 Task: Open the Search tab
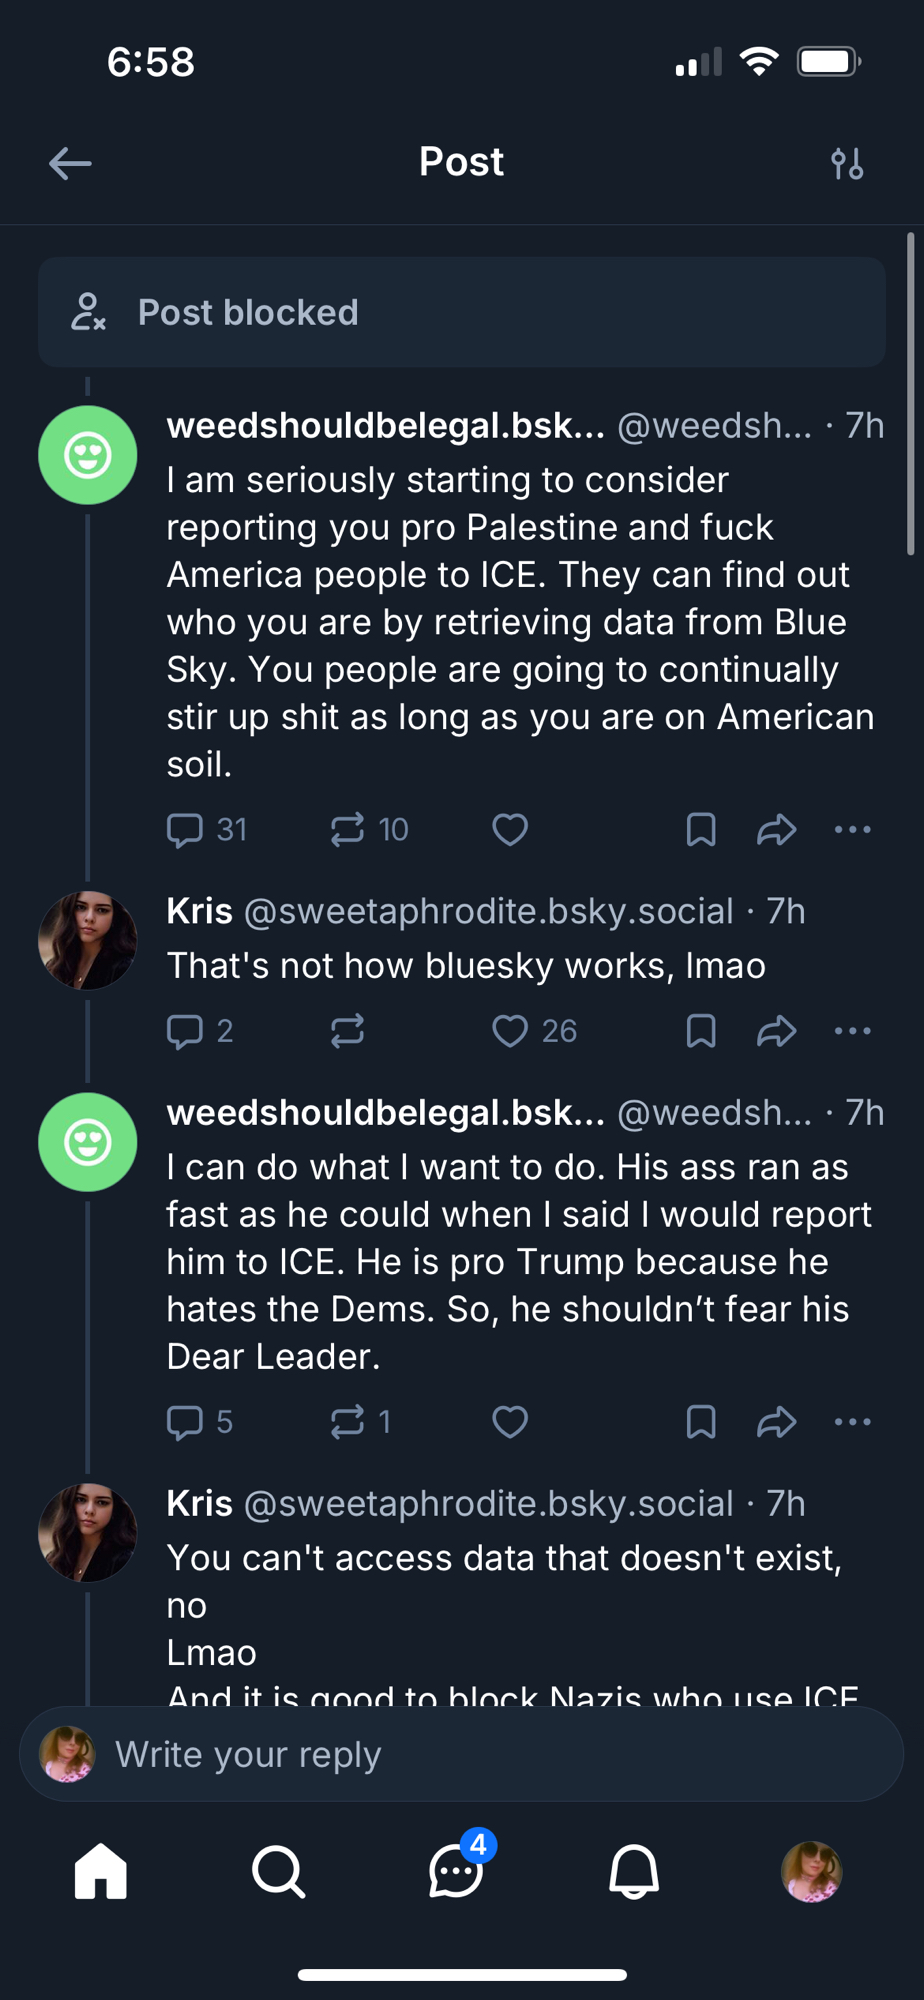(x=278, y=1871)
